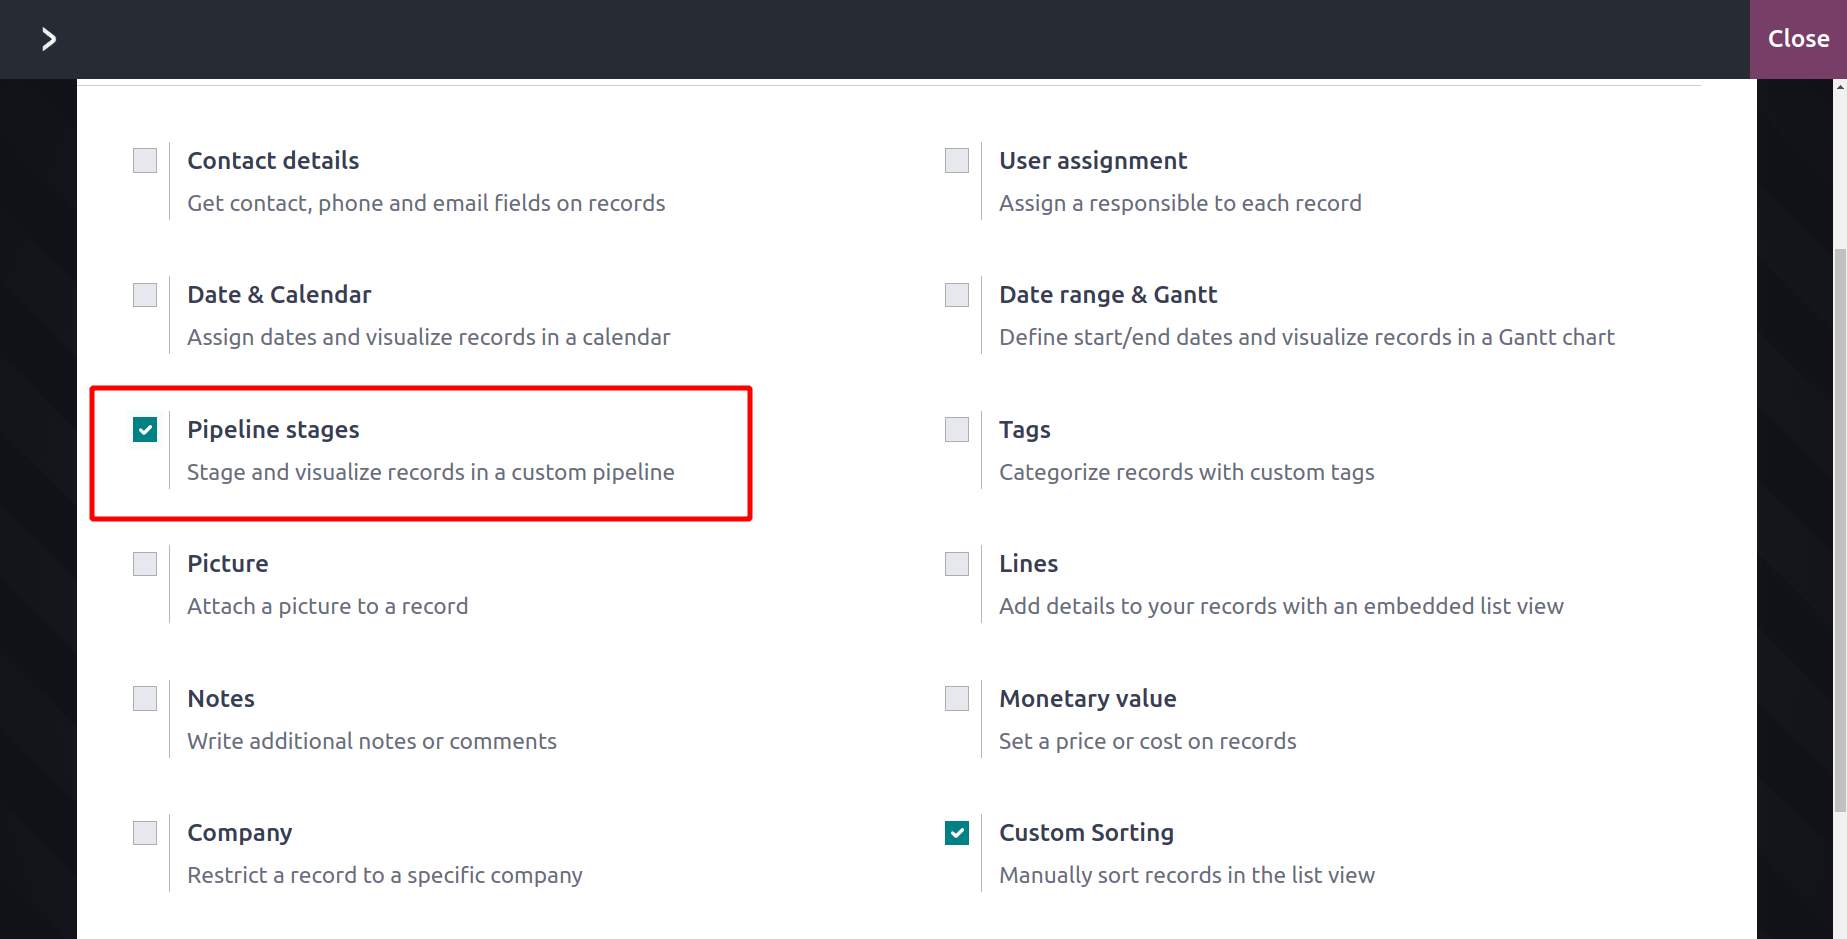Enable the Lines checkbox
The image size is (1847, 939).
(x=957, y=564)
